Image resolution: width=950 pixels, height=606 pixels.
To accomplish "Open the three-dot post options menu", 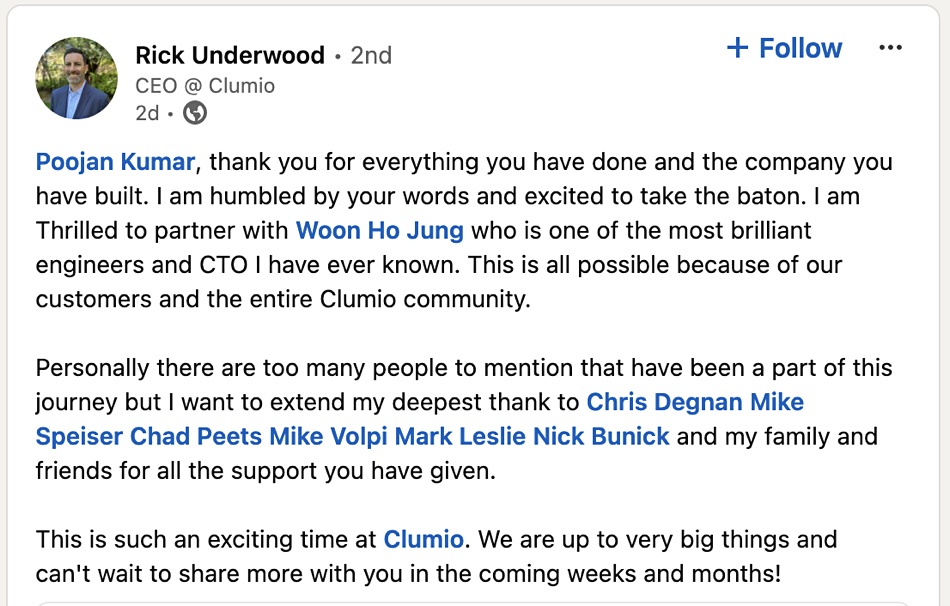I will pos(890,48).
